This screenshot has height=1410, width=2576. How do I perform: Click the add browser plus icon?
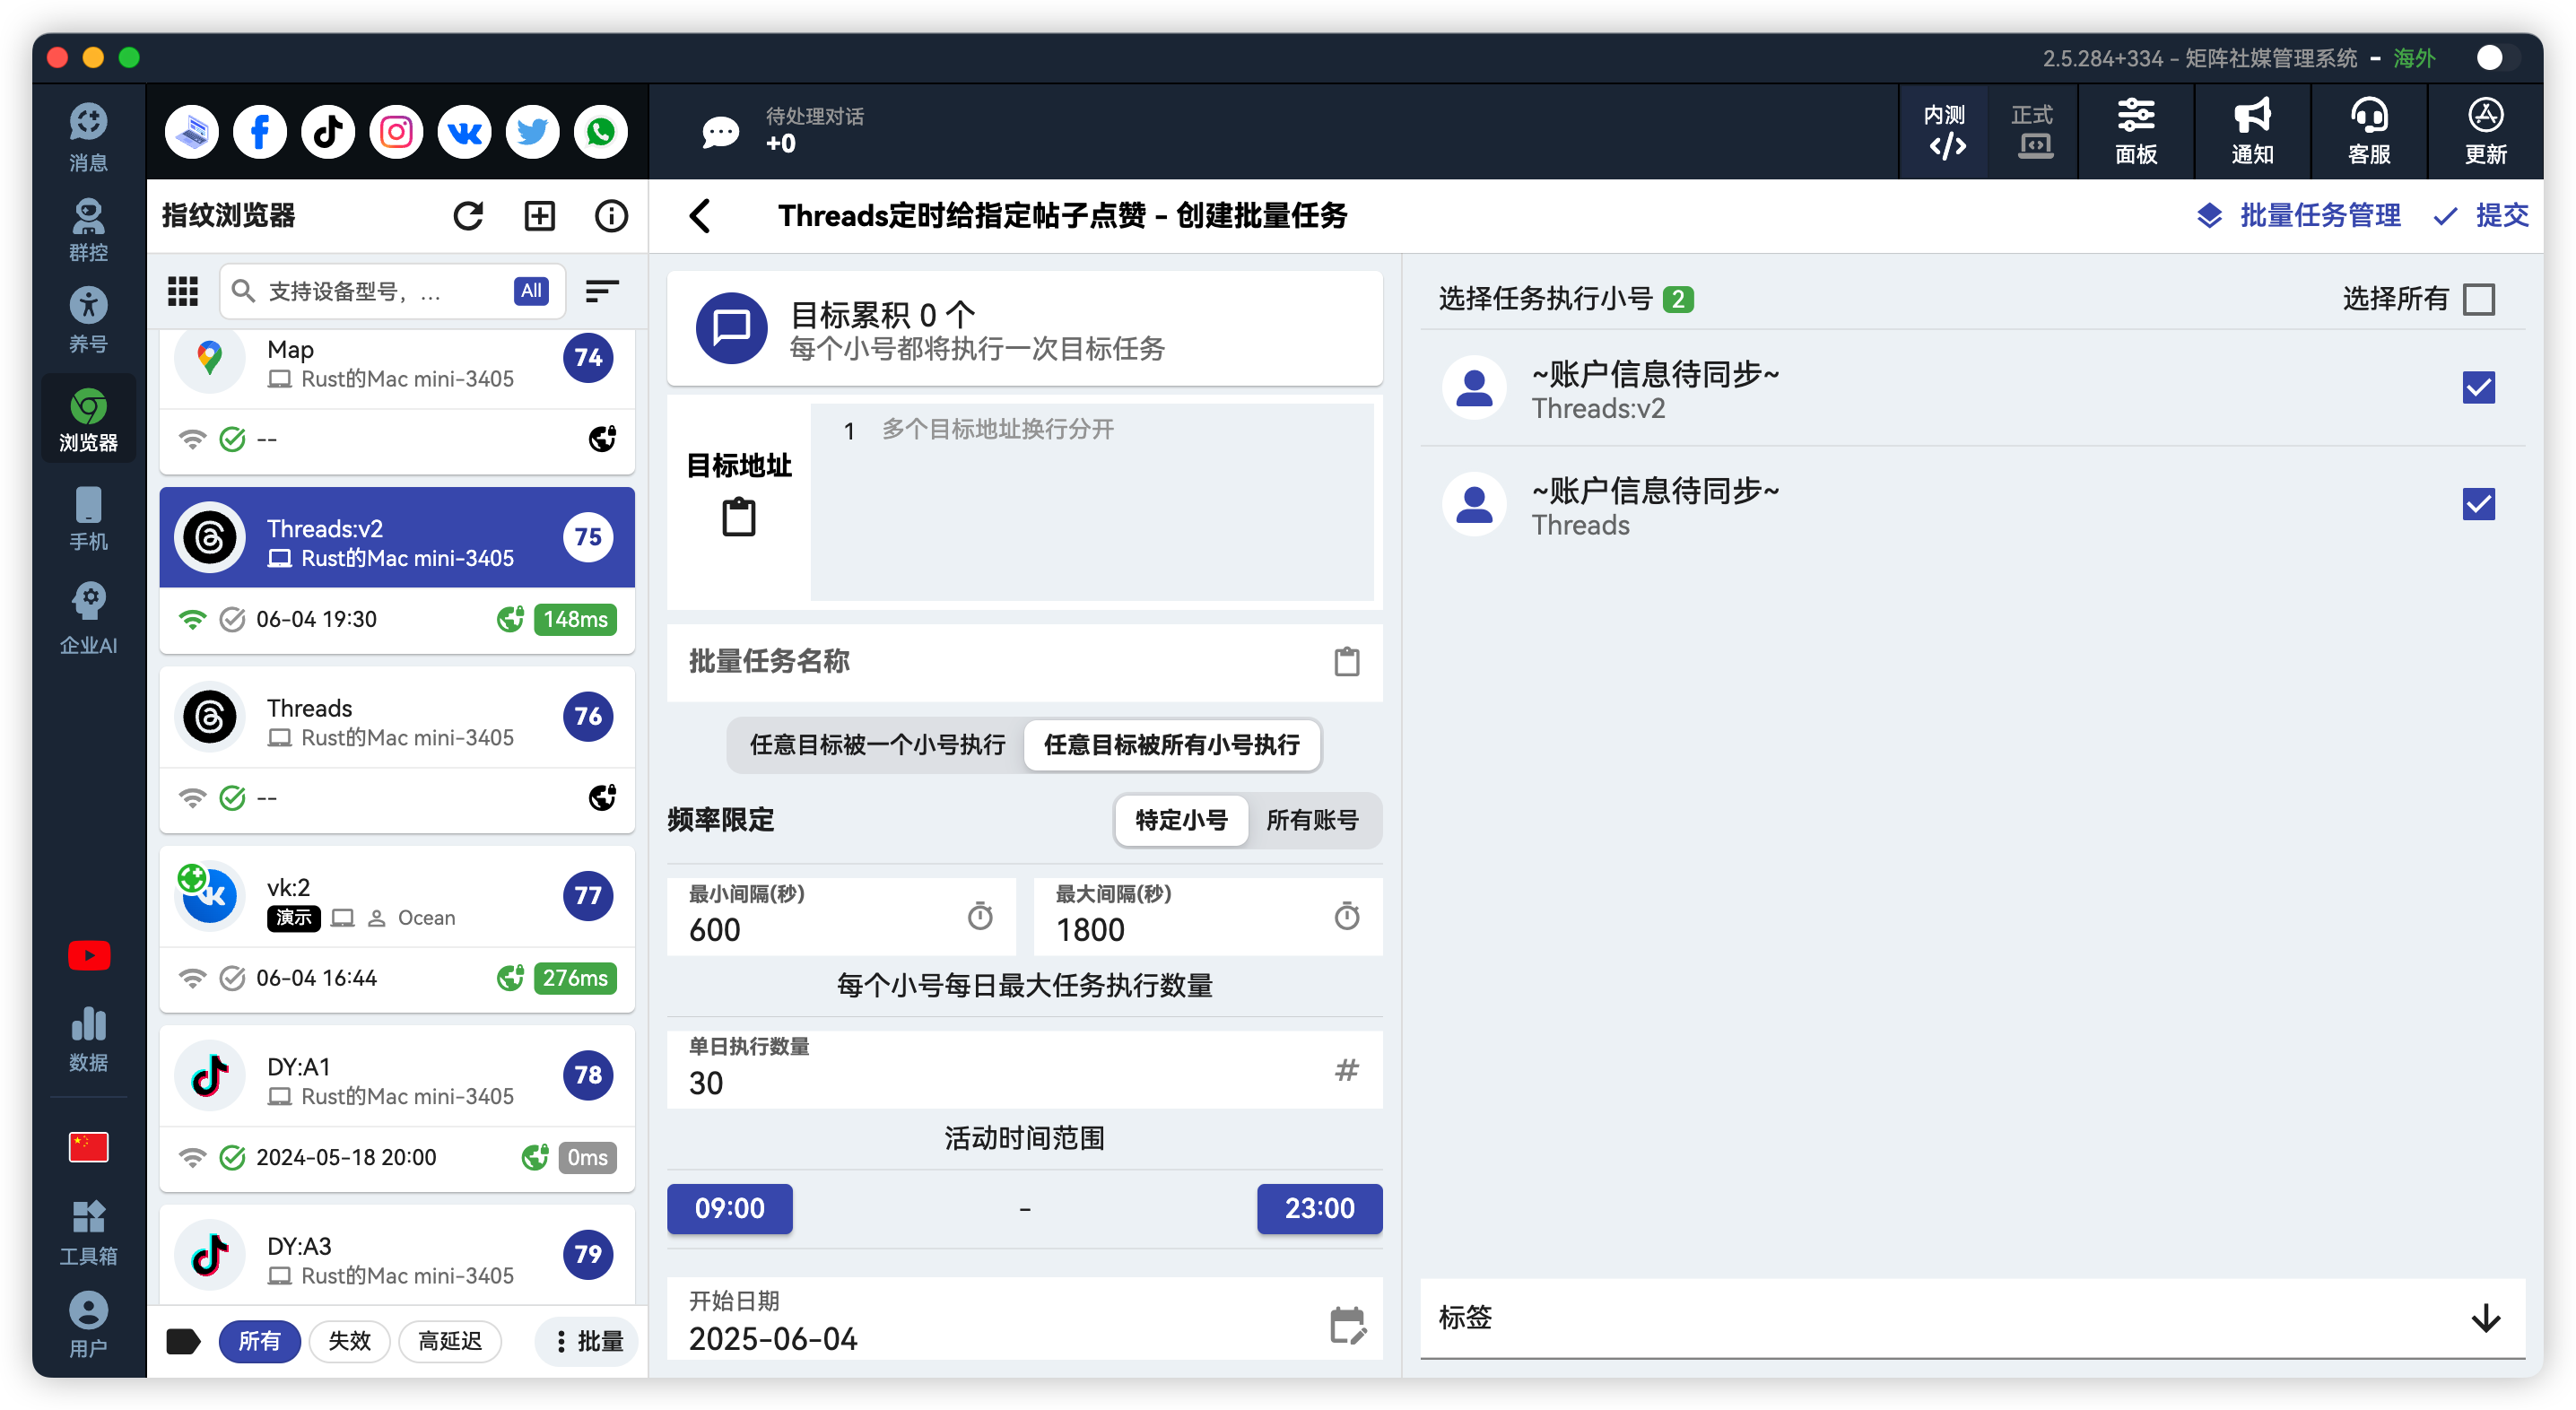click(x=540, y=215)
